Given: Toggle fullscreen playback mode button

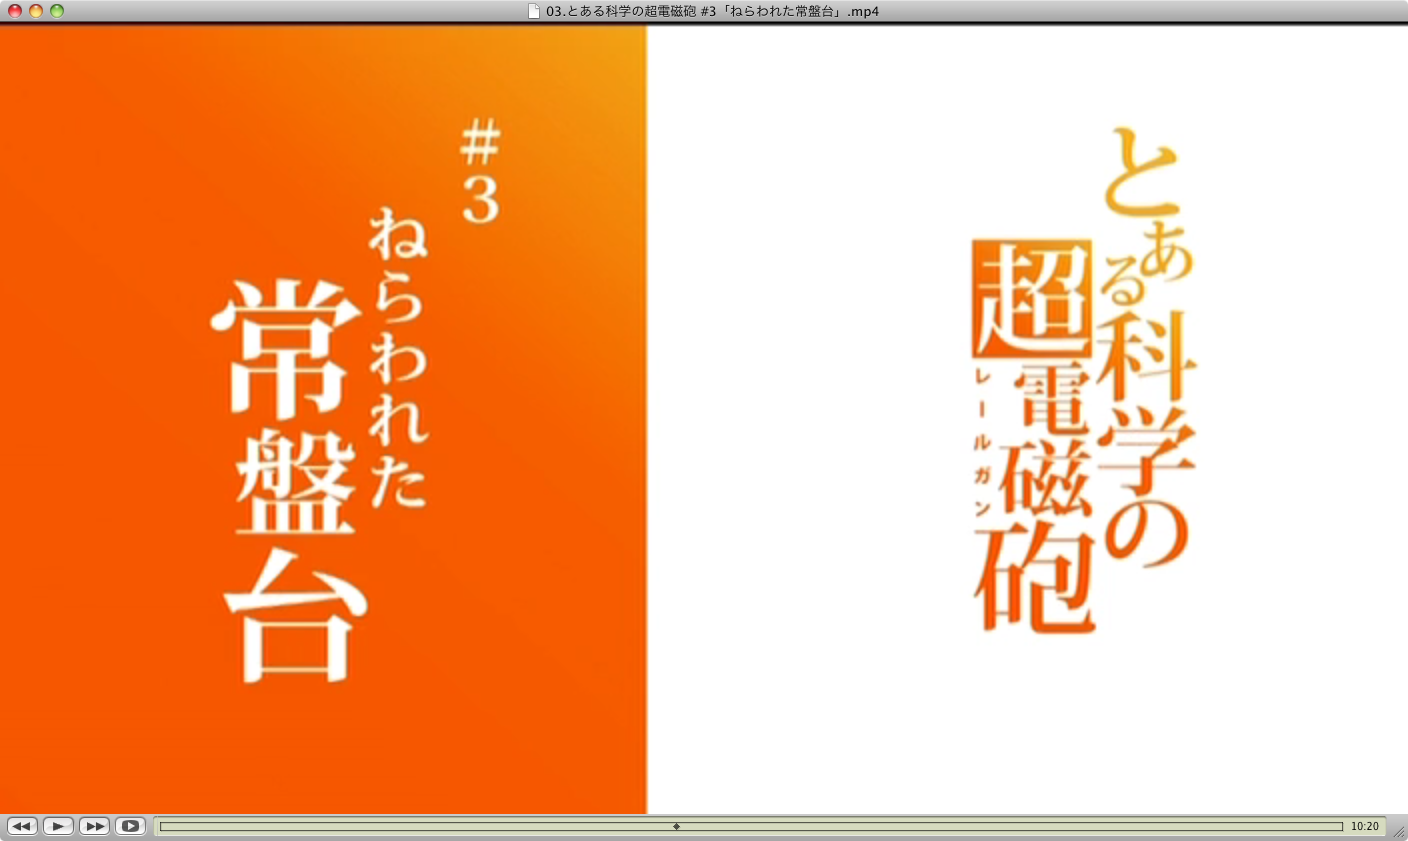Looking at the screenshot, I should [x=130, y=826].
